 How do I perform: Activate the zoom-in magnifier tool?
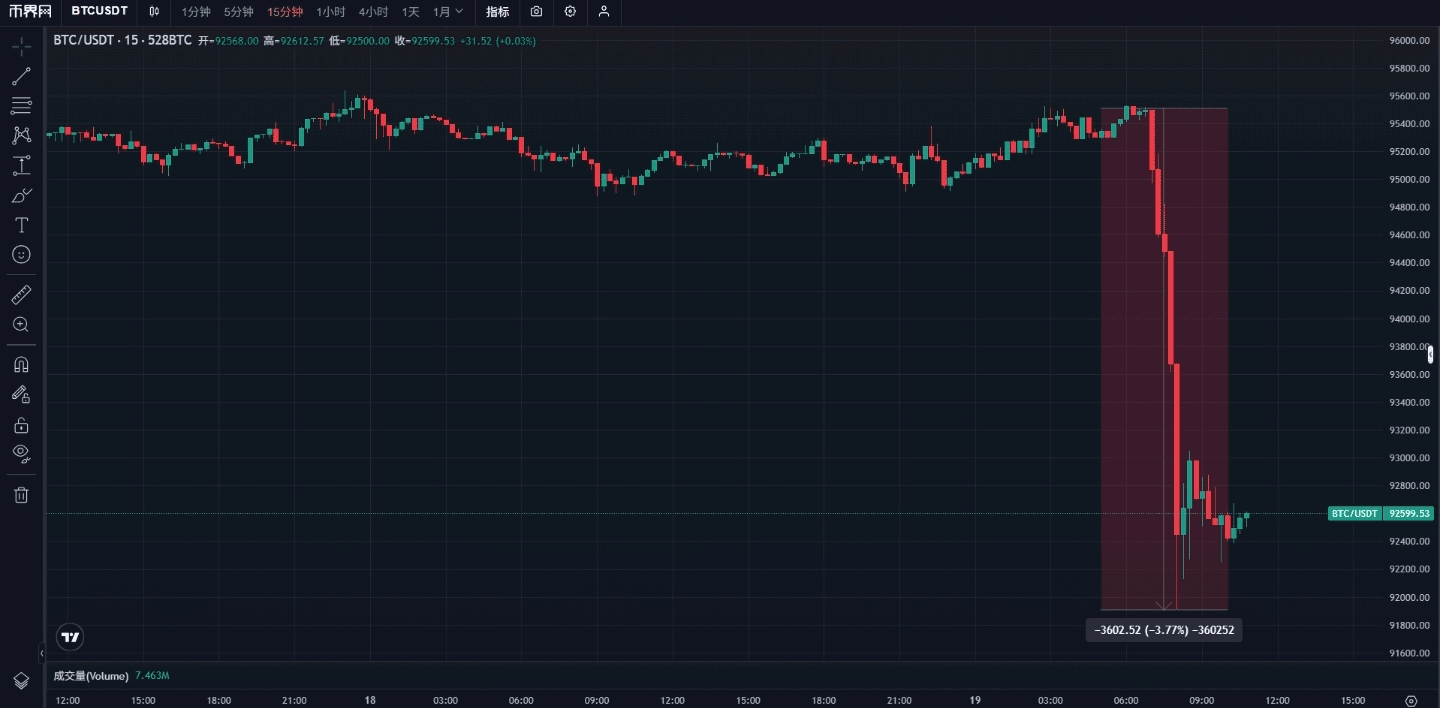tap(21, 324)
